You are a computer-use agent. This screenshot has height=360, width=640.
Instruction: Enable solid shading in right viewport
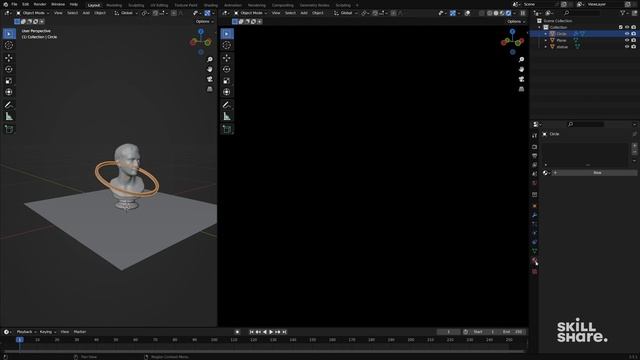pyautogui.click(x=496, y=13)
